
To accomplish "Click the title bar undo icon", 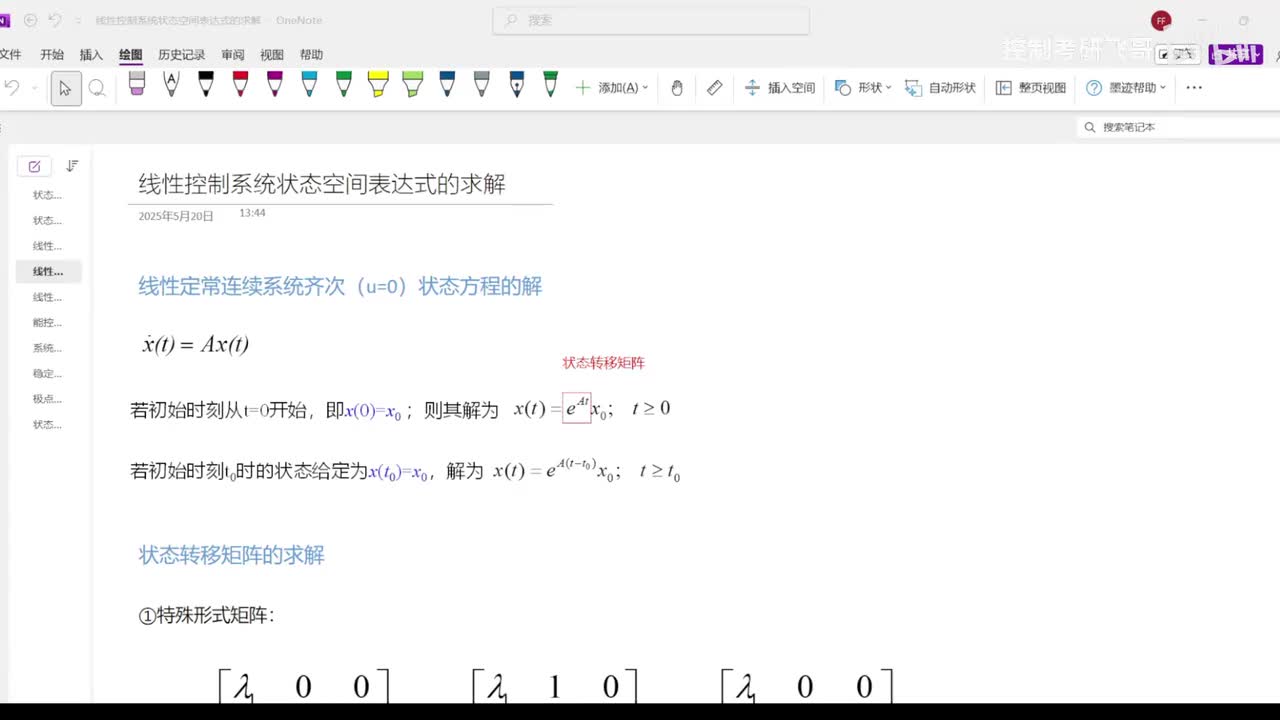I will [x=55, y=20].
